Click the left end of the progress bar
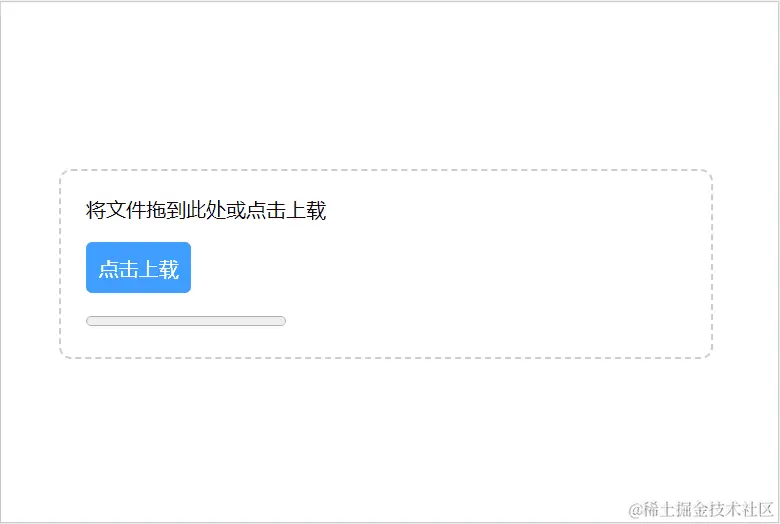 click(x=90, y=321)
